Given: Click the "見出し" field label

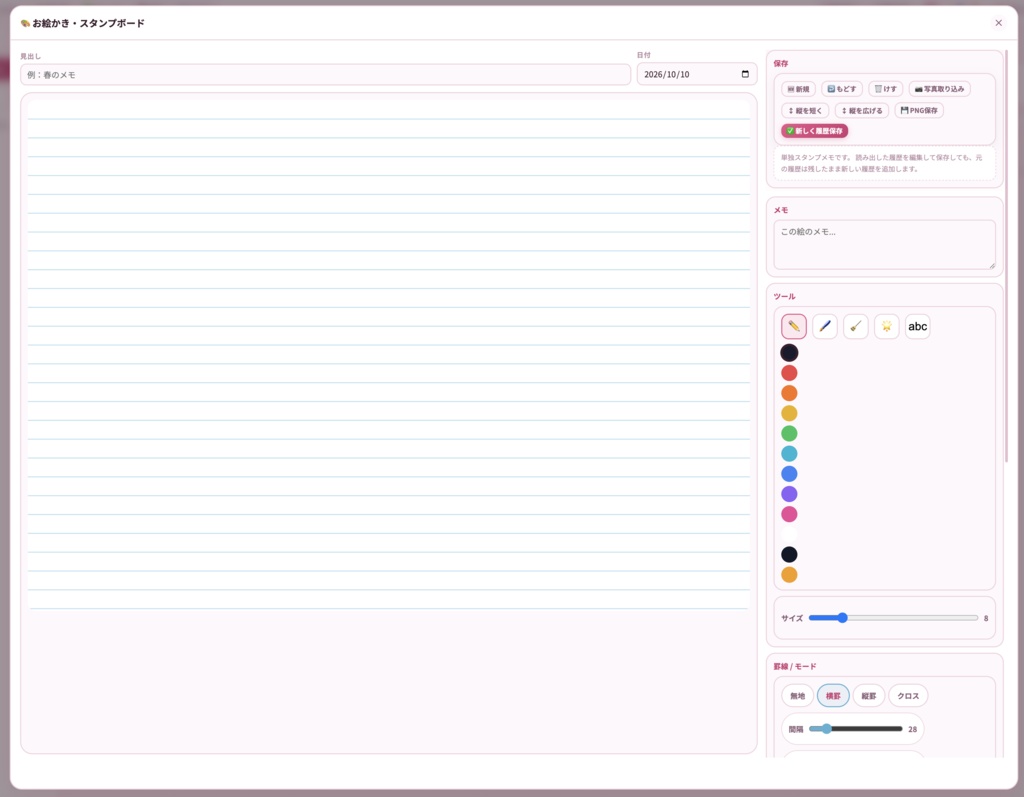Looking at the screenshot, I should coord(30,56).
